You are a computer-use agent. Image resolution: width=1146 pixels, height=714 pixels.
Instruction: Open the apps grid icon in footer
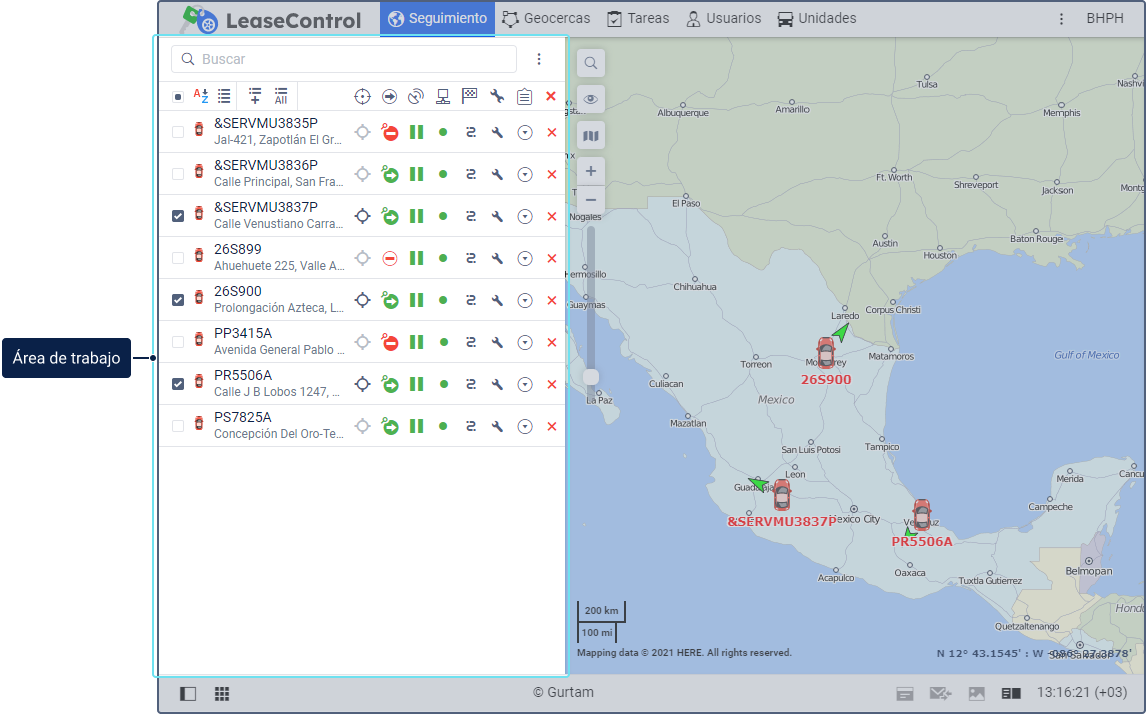[x=222, y=693]
